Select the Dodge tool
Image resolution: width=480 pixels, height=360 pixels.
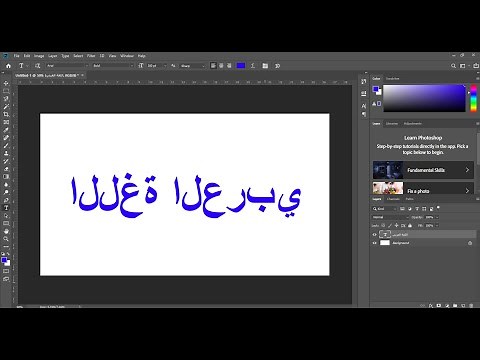click(x=6, y=192)
